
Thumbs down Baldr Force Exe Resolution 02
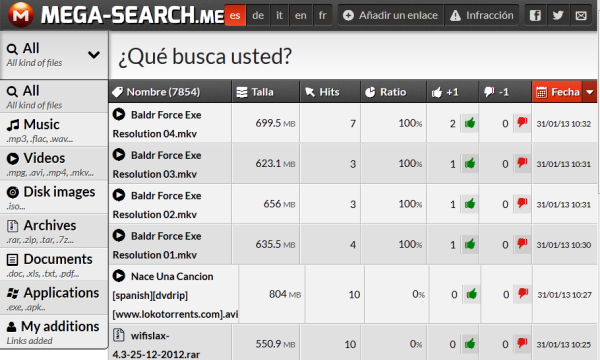pyautogui.click(x=522, y=204)
